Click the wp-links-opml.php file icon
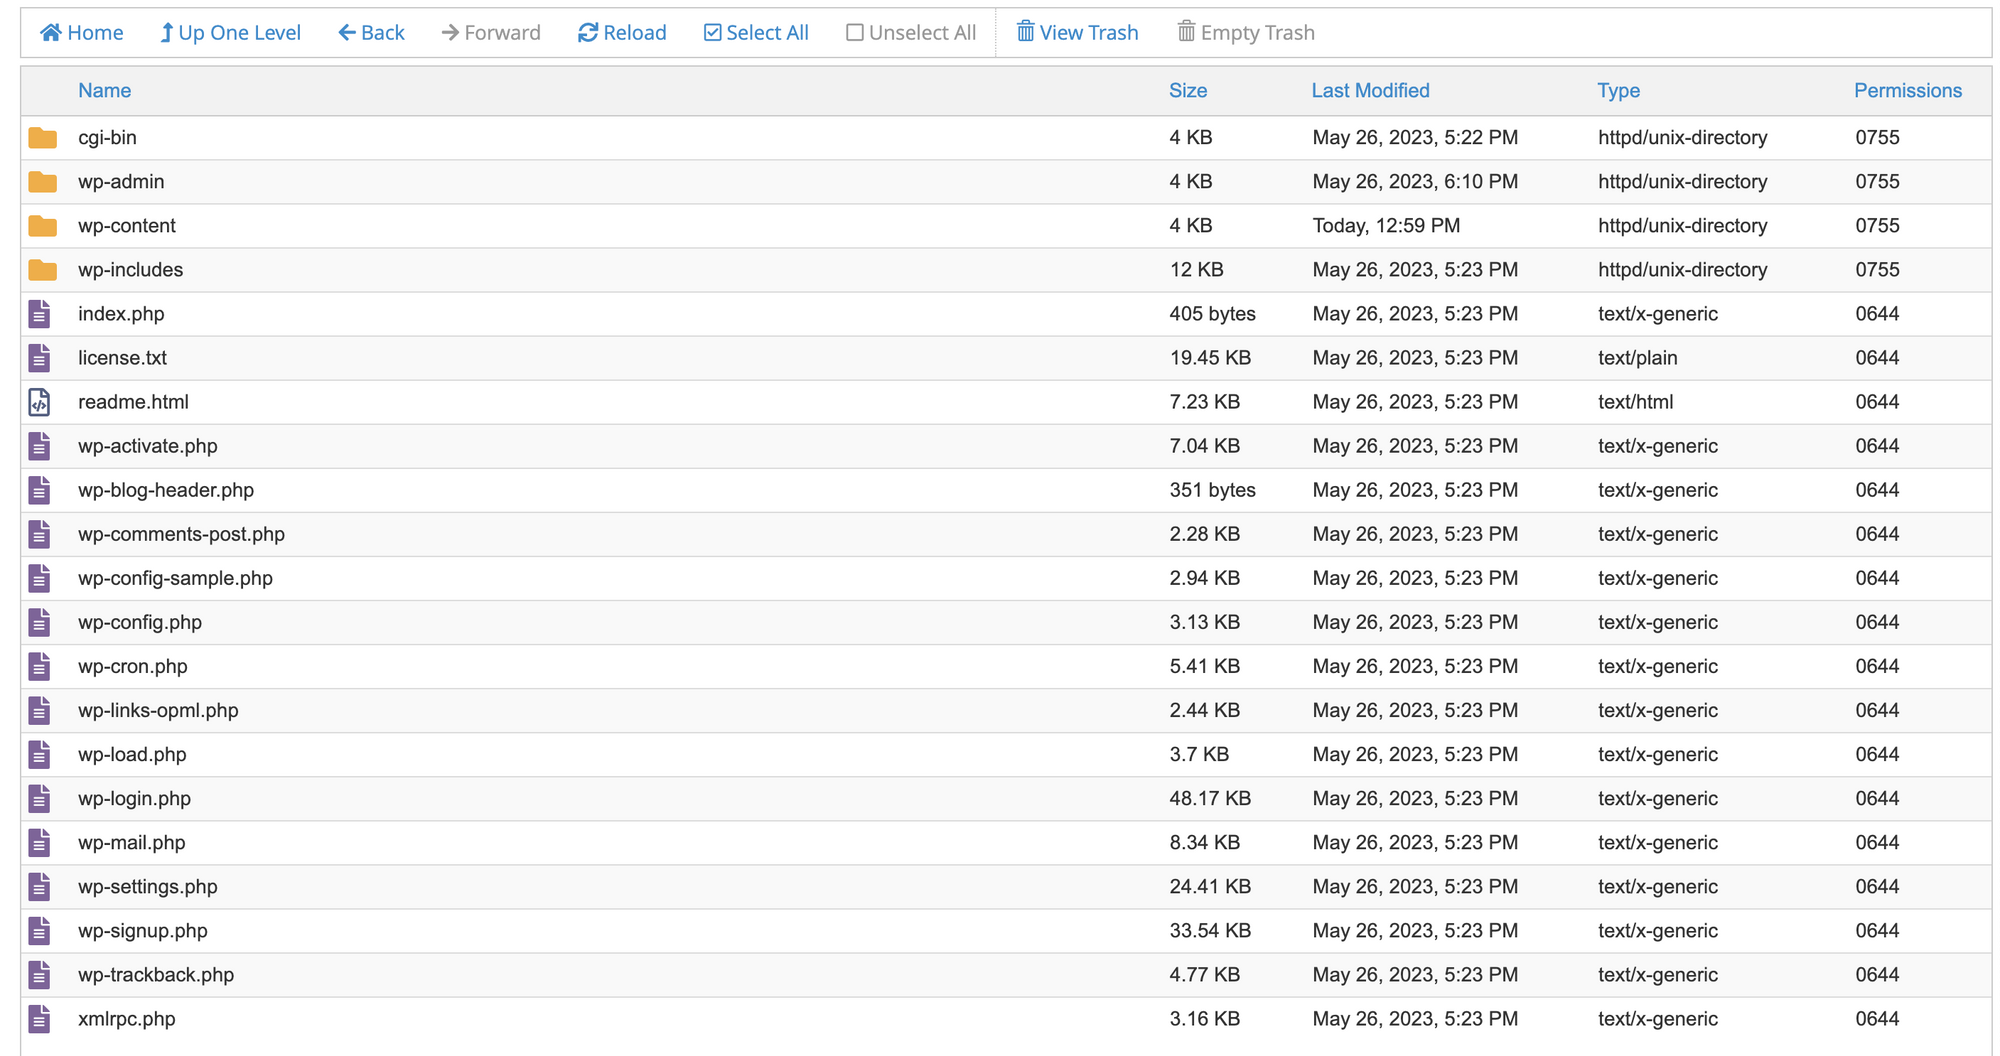This screenshot has height=1056, width=2000. coord(39,710)
